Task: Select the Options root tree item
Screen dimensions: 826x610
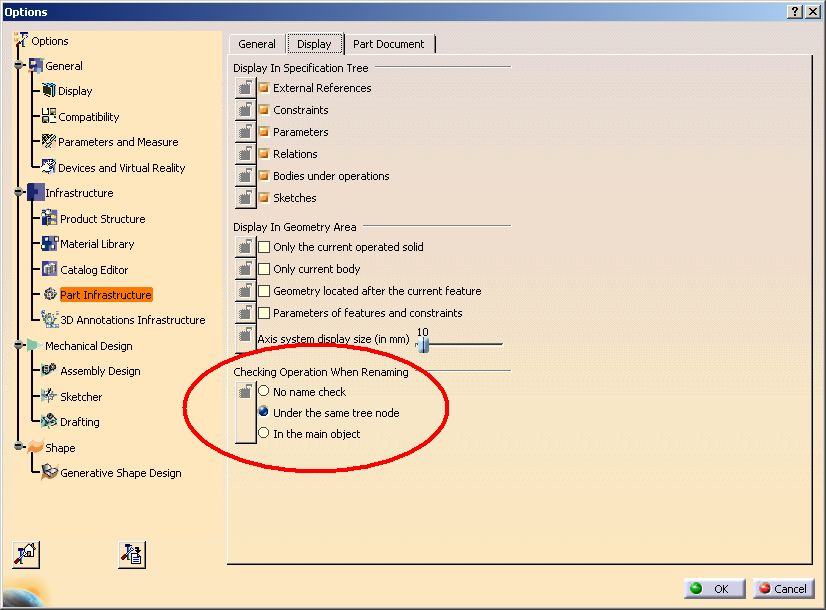Action: [50, 41]
